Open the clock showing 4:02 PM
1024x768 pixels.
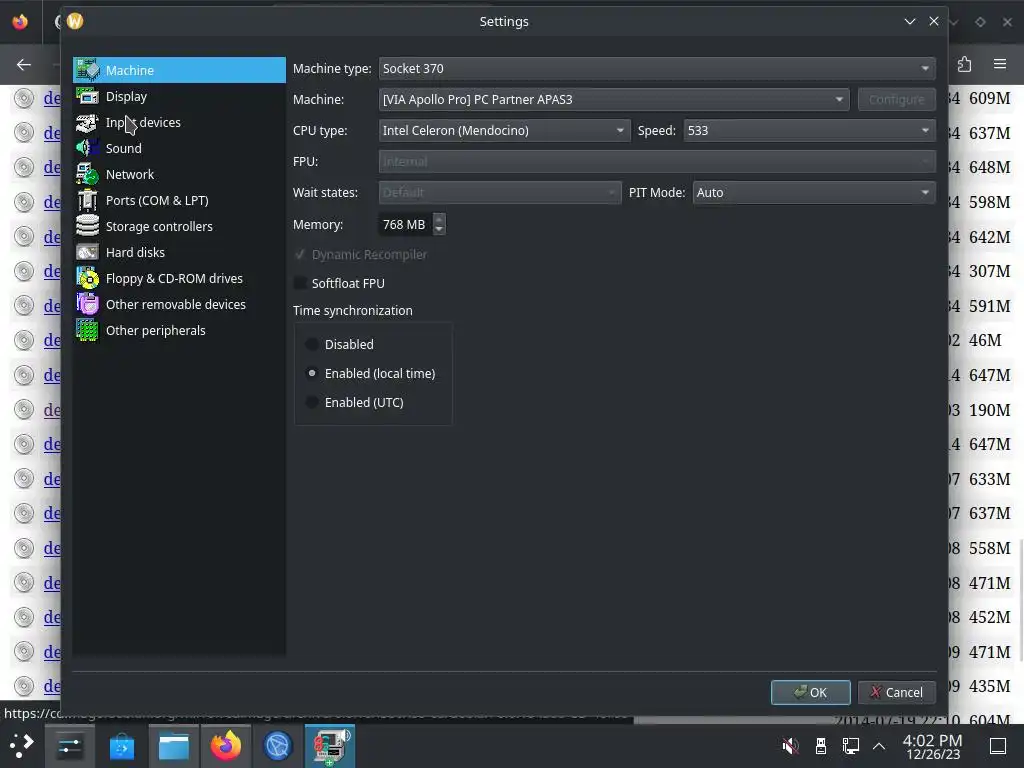(933, 746)
